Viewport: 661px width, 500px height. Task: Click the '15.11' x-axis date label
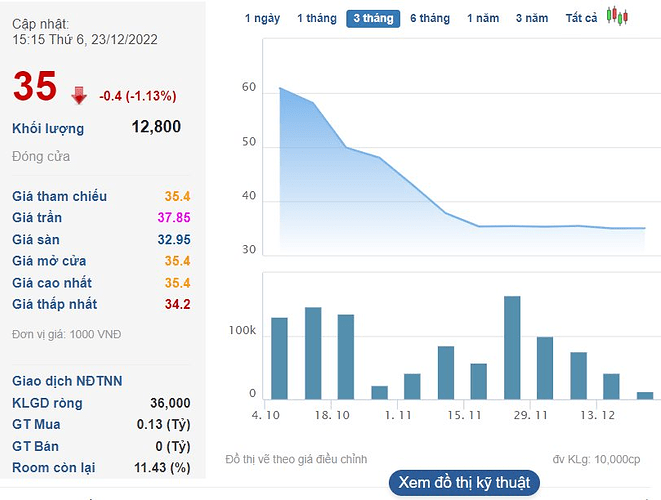click(464, 415)
